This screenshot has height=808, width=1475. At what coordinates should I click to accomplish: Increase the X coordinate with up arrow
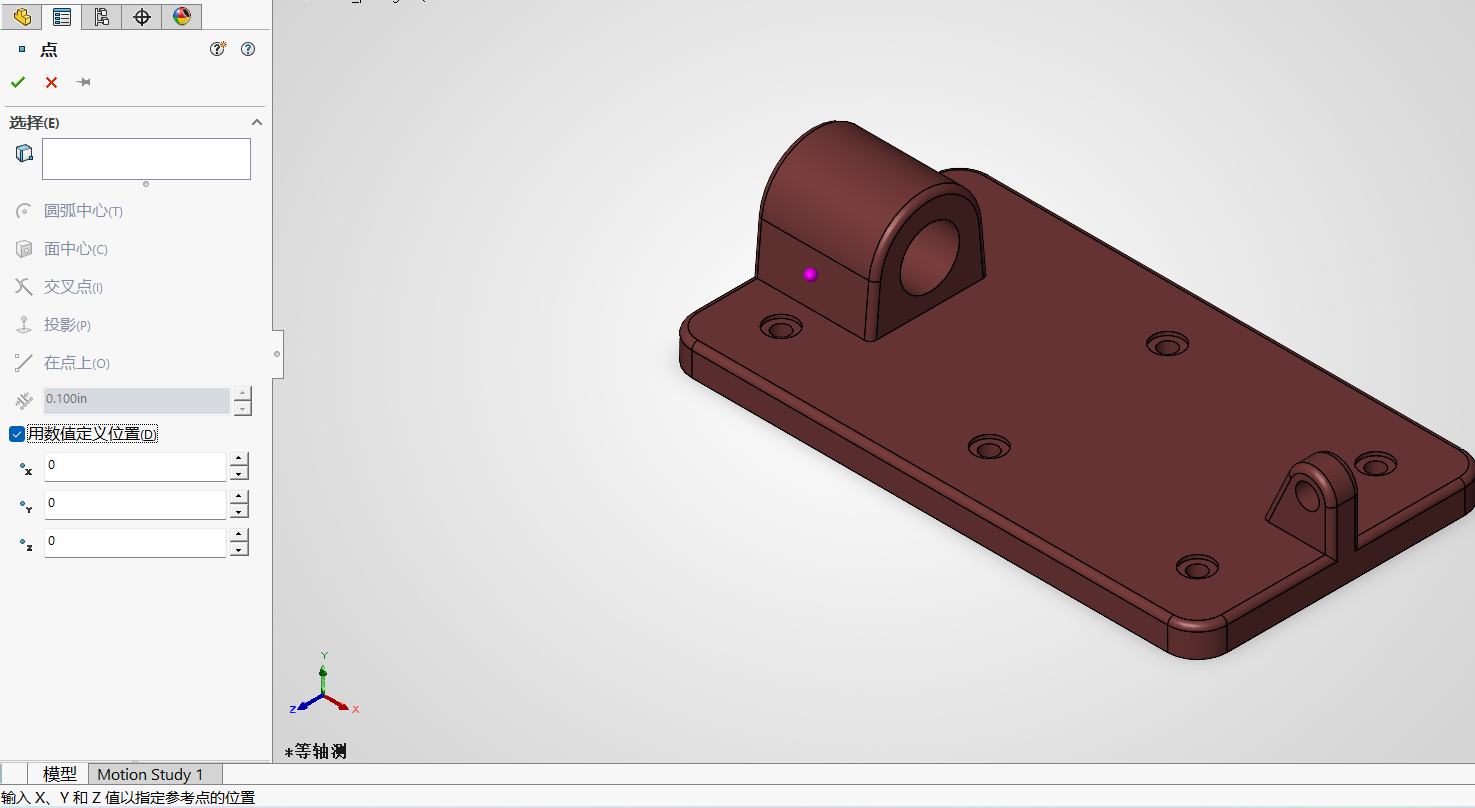pos(238,459)
